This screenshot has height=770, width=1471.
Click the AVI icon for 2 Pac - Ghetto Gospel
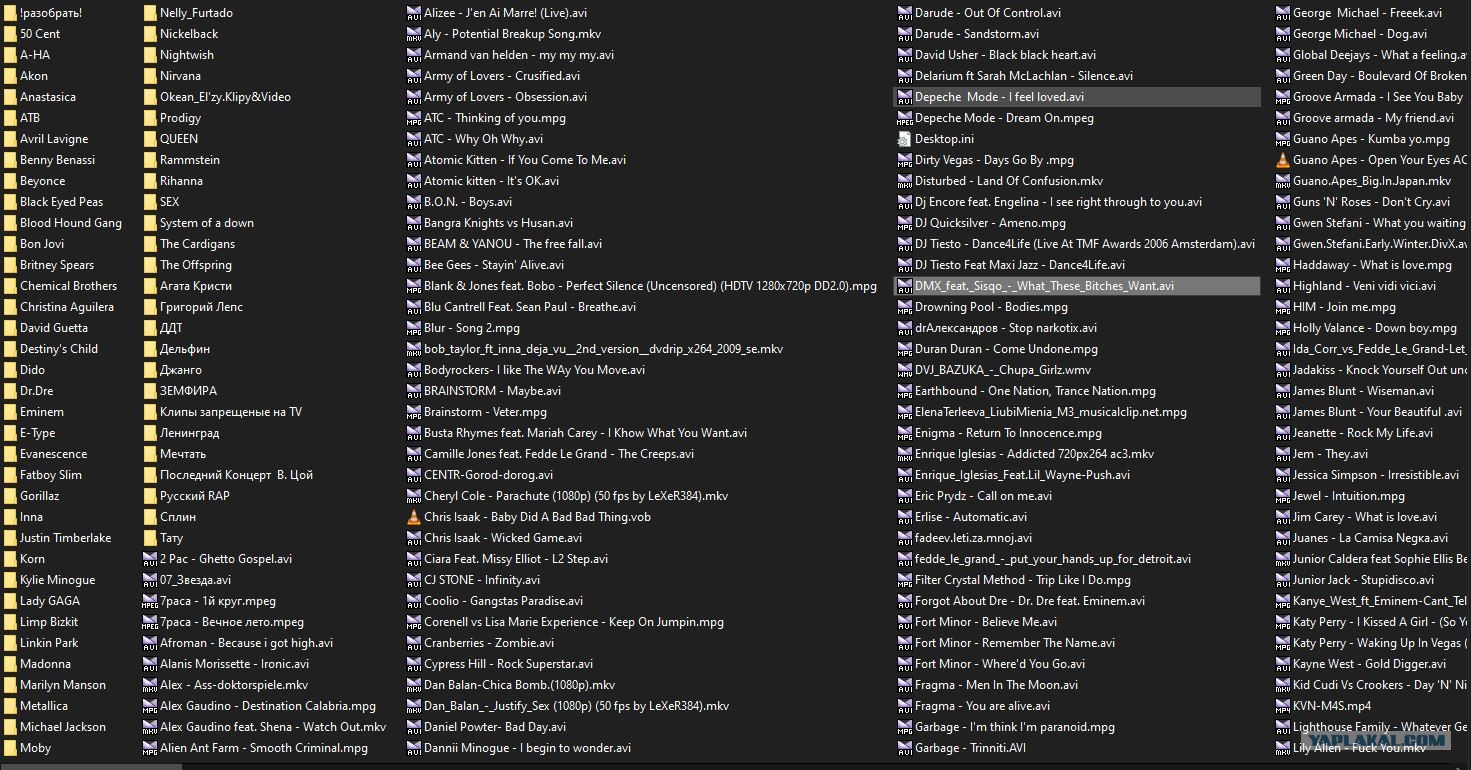click(x=150, y=559)
